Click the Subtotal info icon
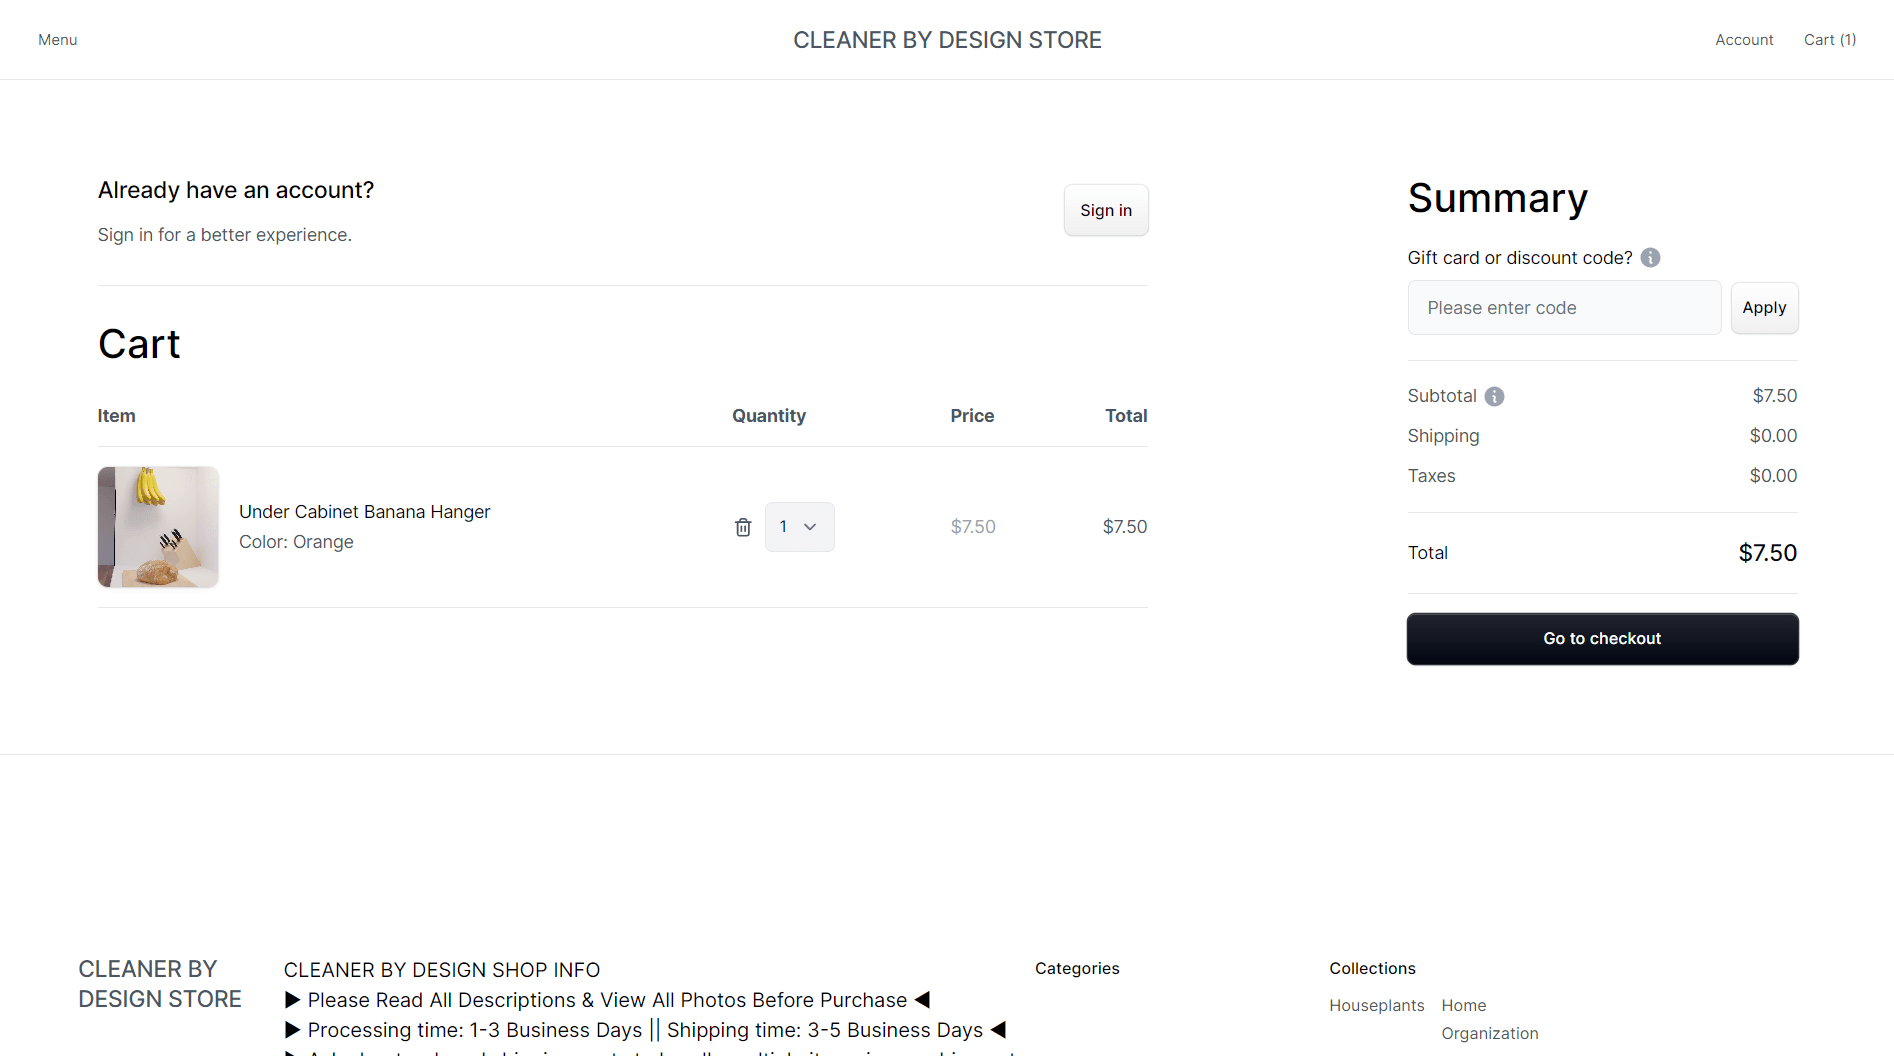 point(1494,396)
